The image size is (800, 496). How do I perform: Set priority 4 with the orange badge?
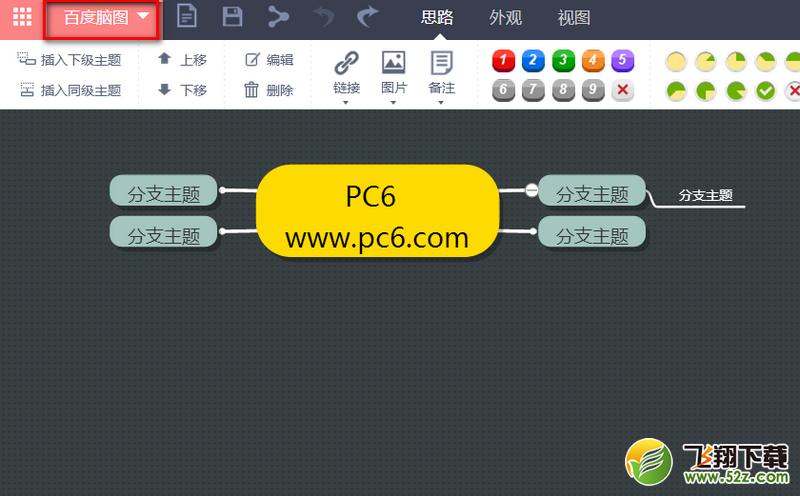[592, 61]
